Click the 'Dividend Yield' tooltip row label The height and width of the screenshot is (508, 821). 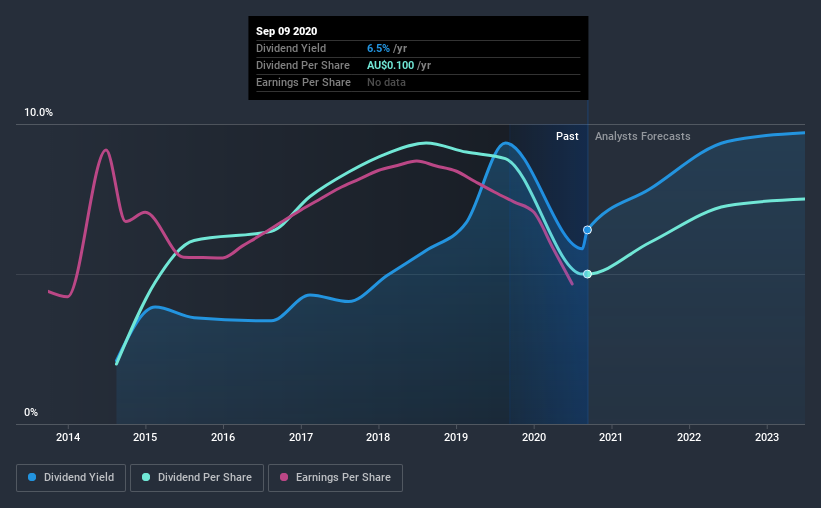[291, 48]
